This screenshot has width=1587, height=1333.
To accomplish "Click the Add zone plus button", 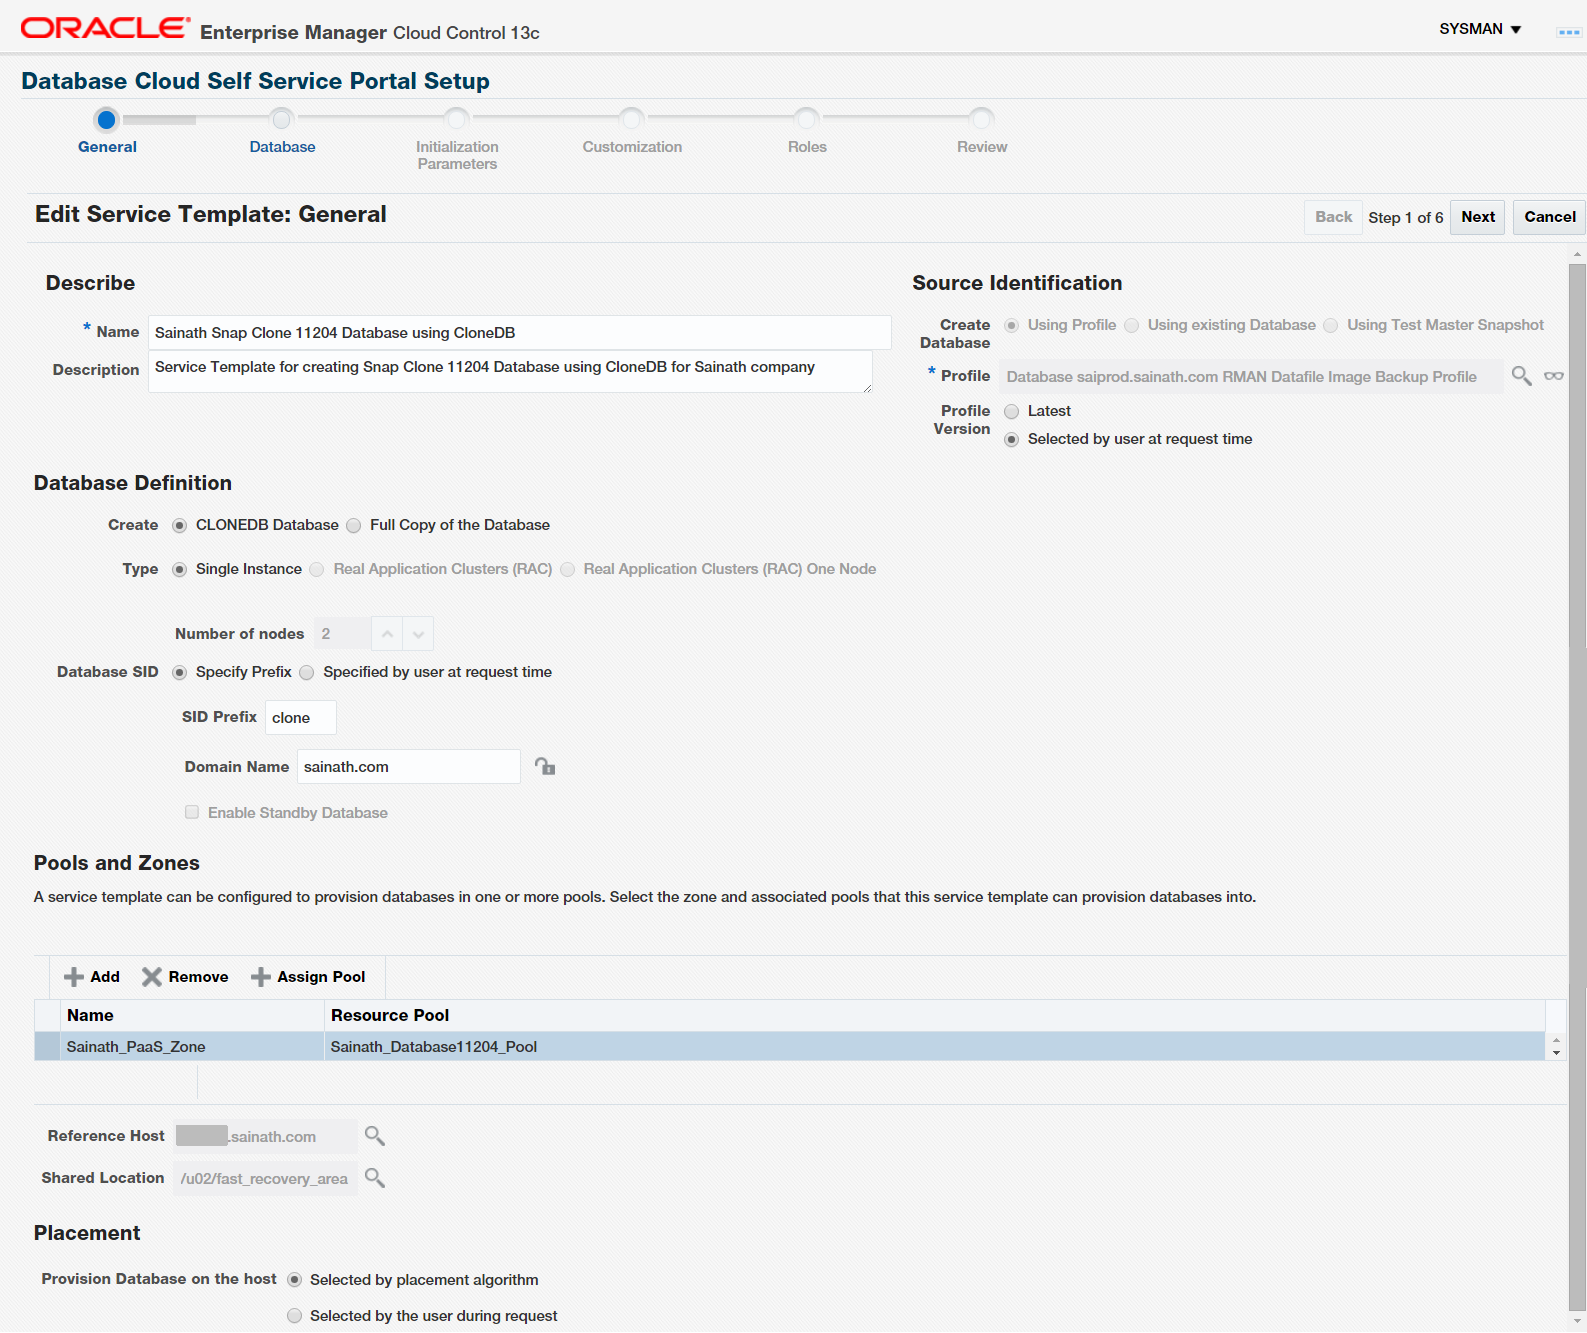I will click(x=92, y=977).
